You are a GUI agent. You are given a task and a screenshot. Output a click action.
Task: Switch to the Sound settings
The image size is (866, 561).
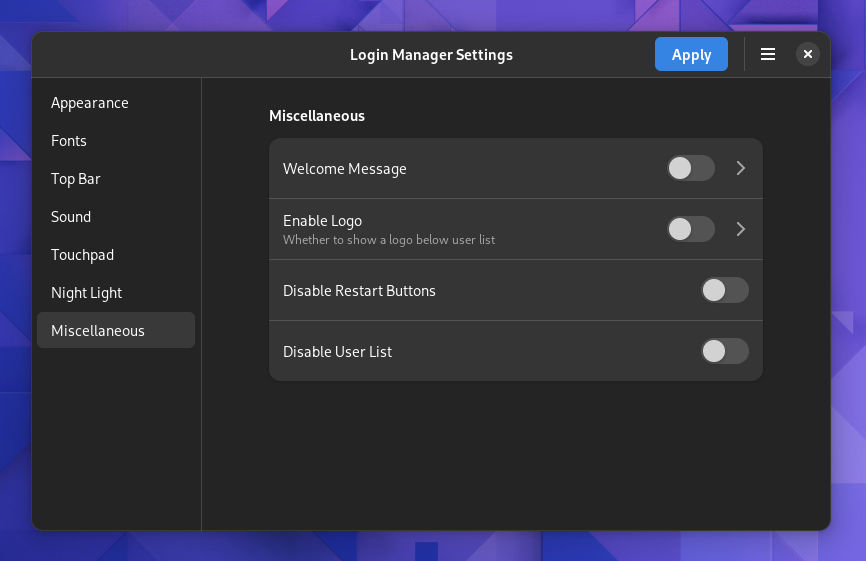pyautogui.click(x=71, y=217)
